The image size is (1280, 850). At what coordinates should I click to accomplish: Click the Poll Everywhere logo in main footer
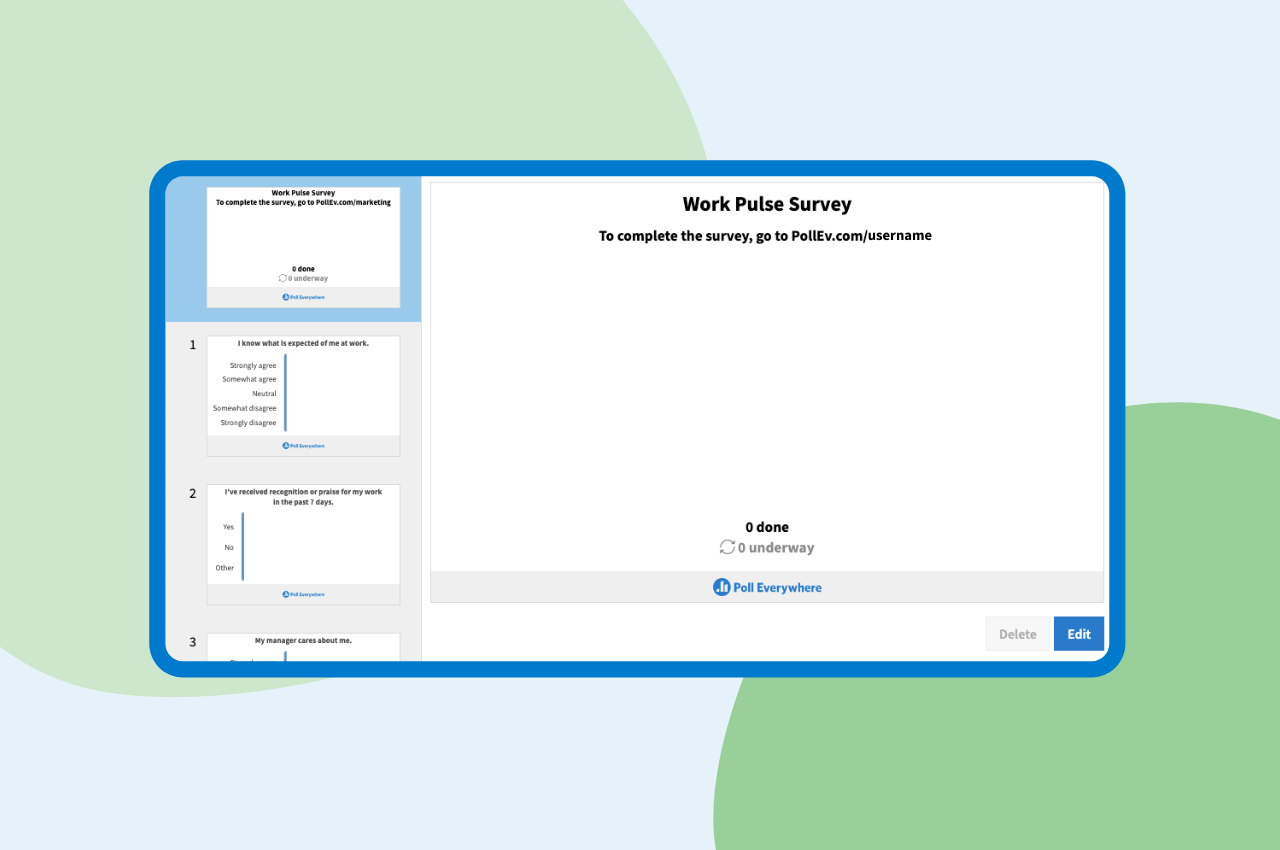767,587
